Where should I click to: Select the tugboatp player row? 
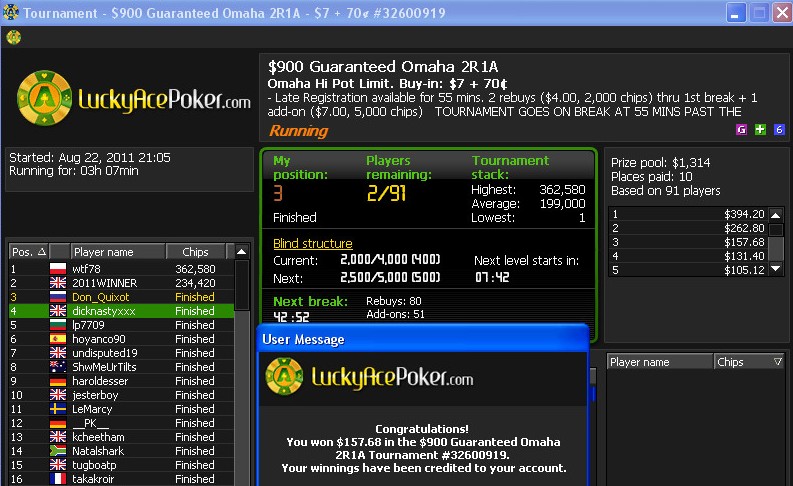121,465
